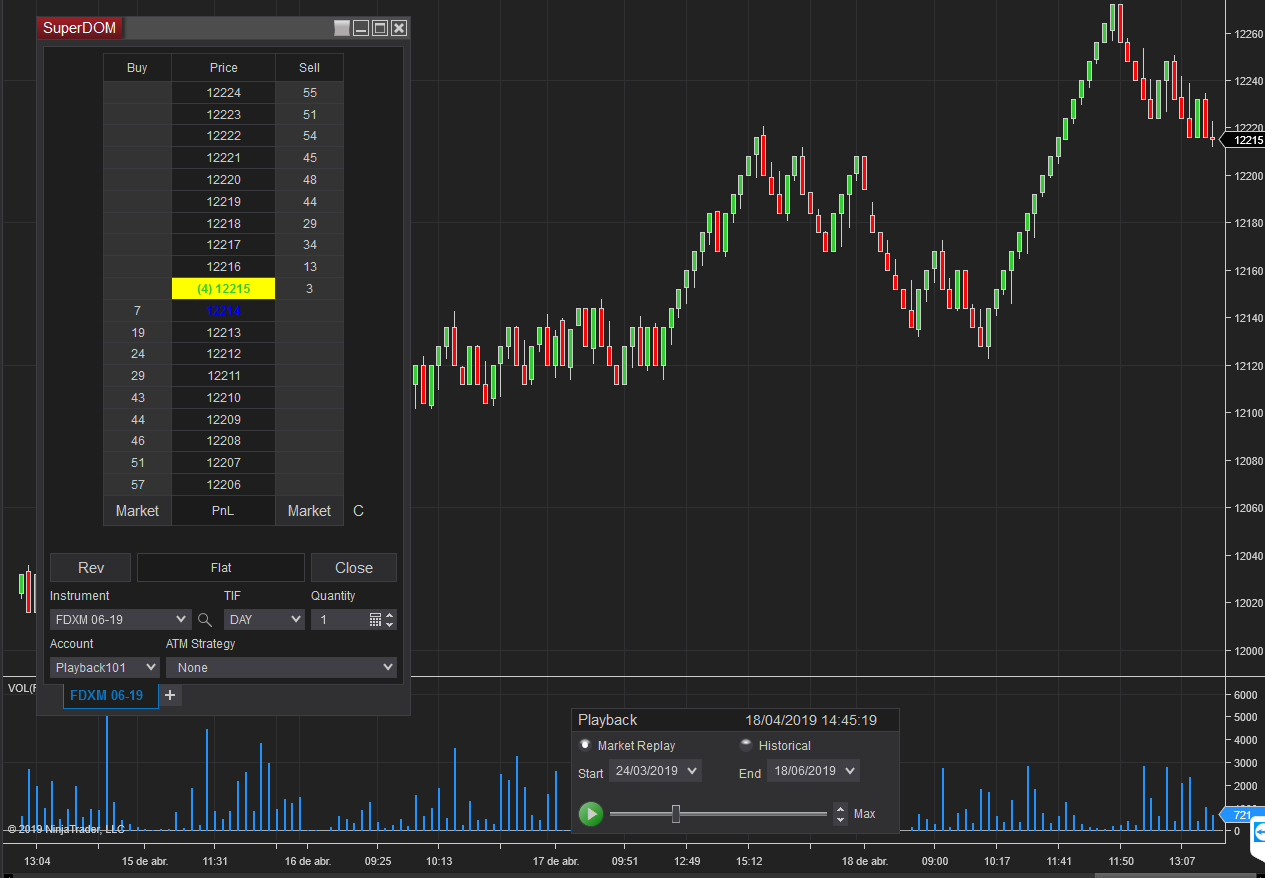Click the instrument search magnifier icon
Viewport: 1265px width, 878px height.
pyautogui.click(x=205, y=620)
